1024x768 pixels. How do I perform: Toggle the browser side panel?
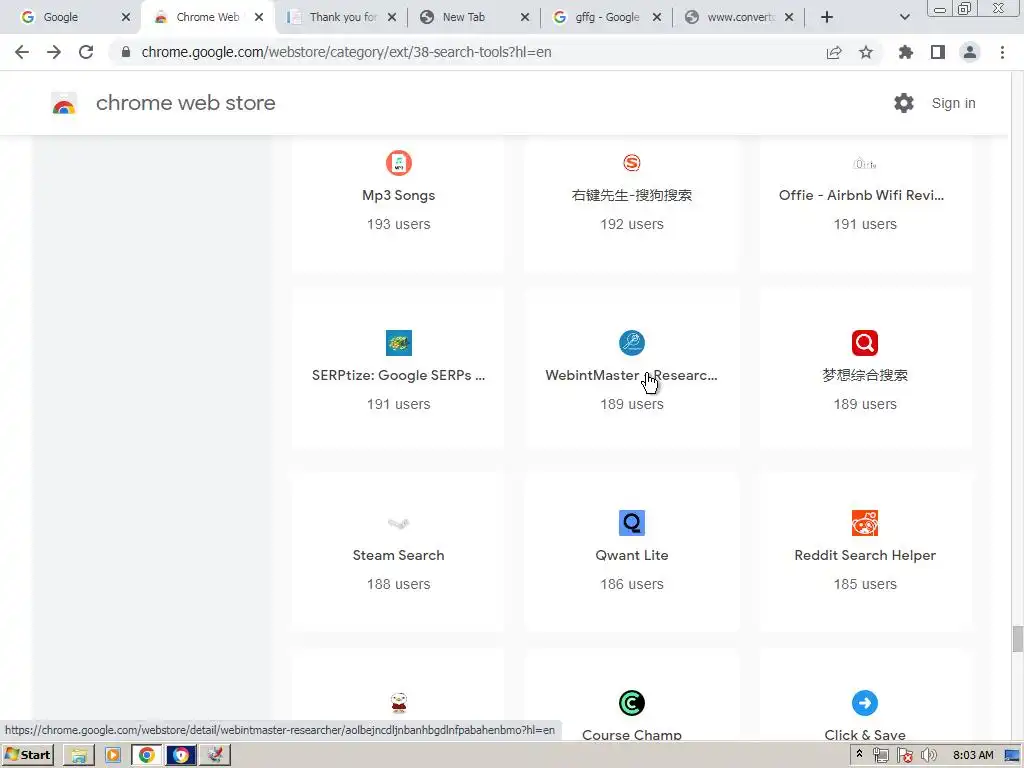click(938, 52)
